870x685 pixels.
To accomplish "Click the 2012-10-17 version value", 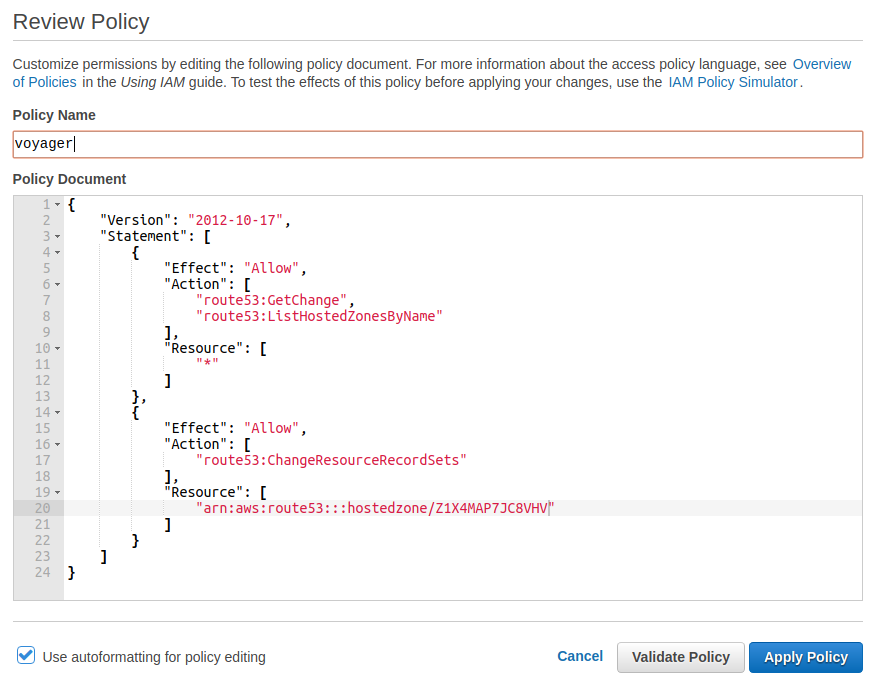I will (x=238, y=220).
